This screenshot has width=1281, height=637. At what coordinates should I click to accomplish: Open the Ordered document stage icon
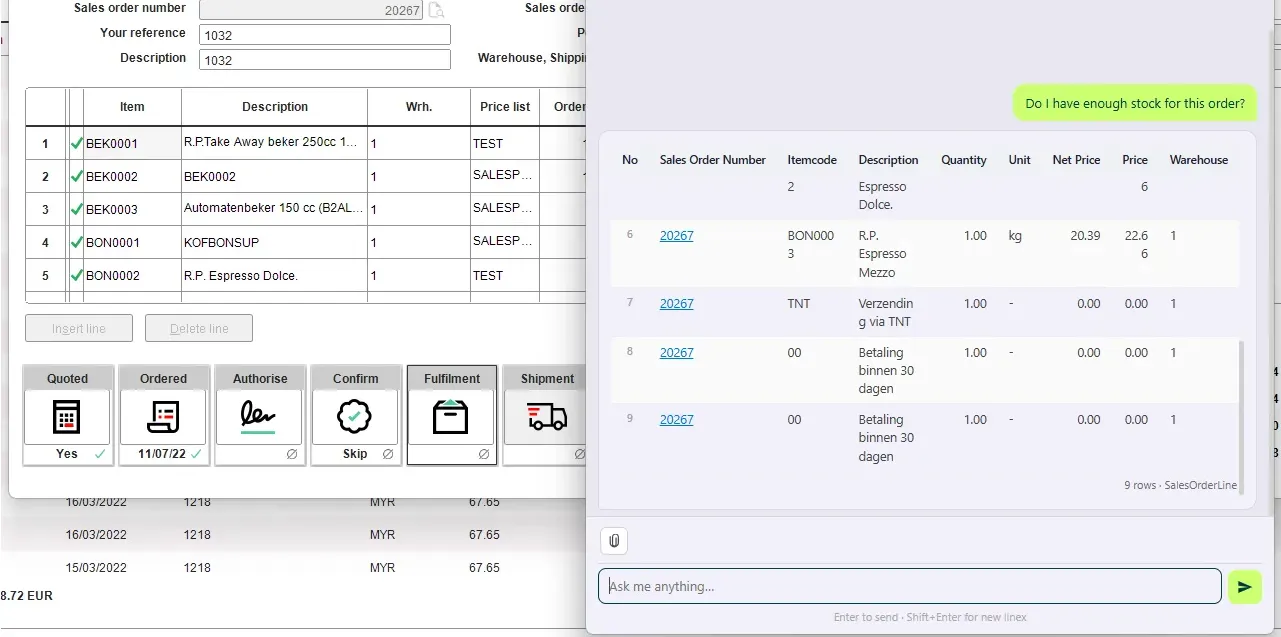tap(163, 417)
